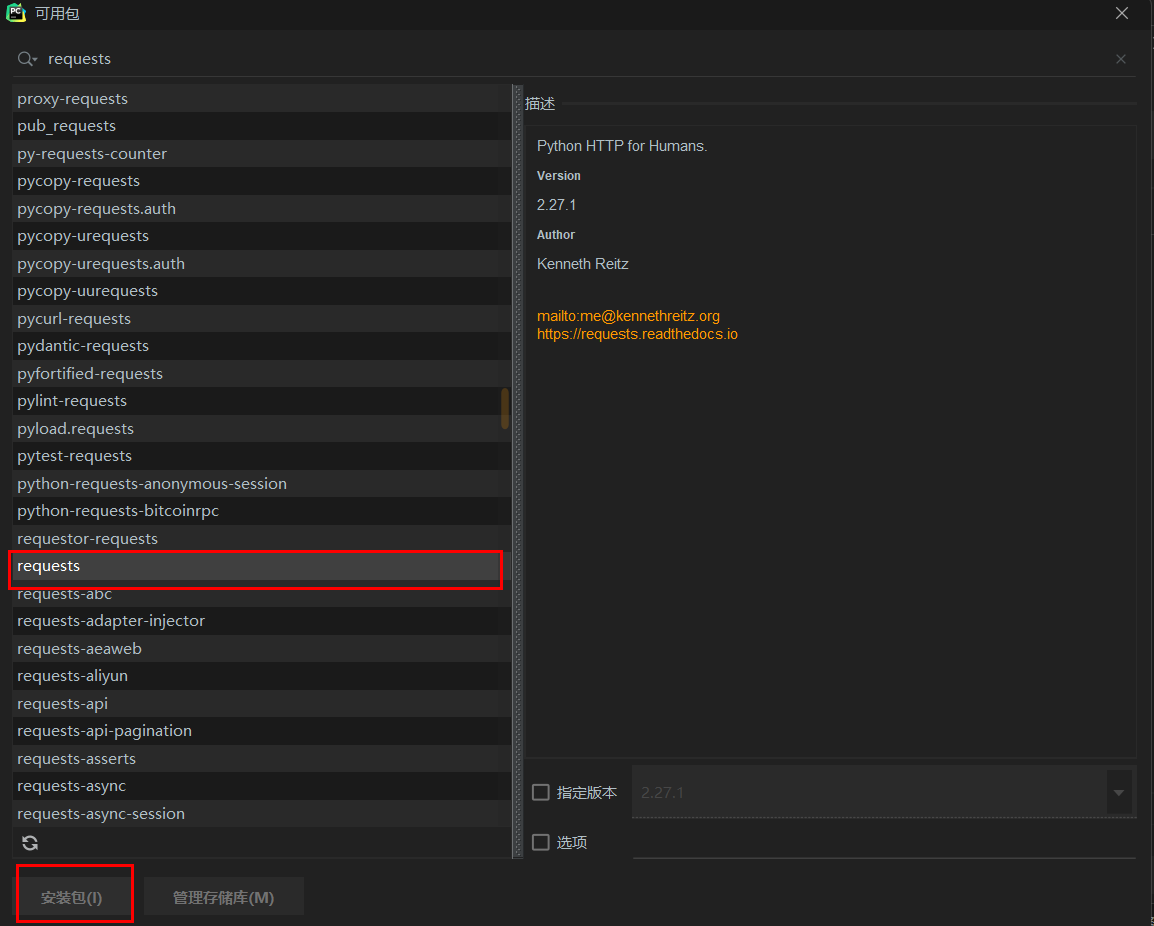Select pydantic-requests package
This screenshot has height=926, width=1154.
click(261, 346)
